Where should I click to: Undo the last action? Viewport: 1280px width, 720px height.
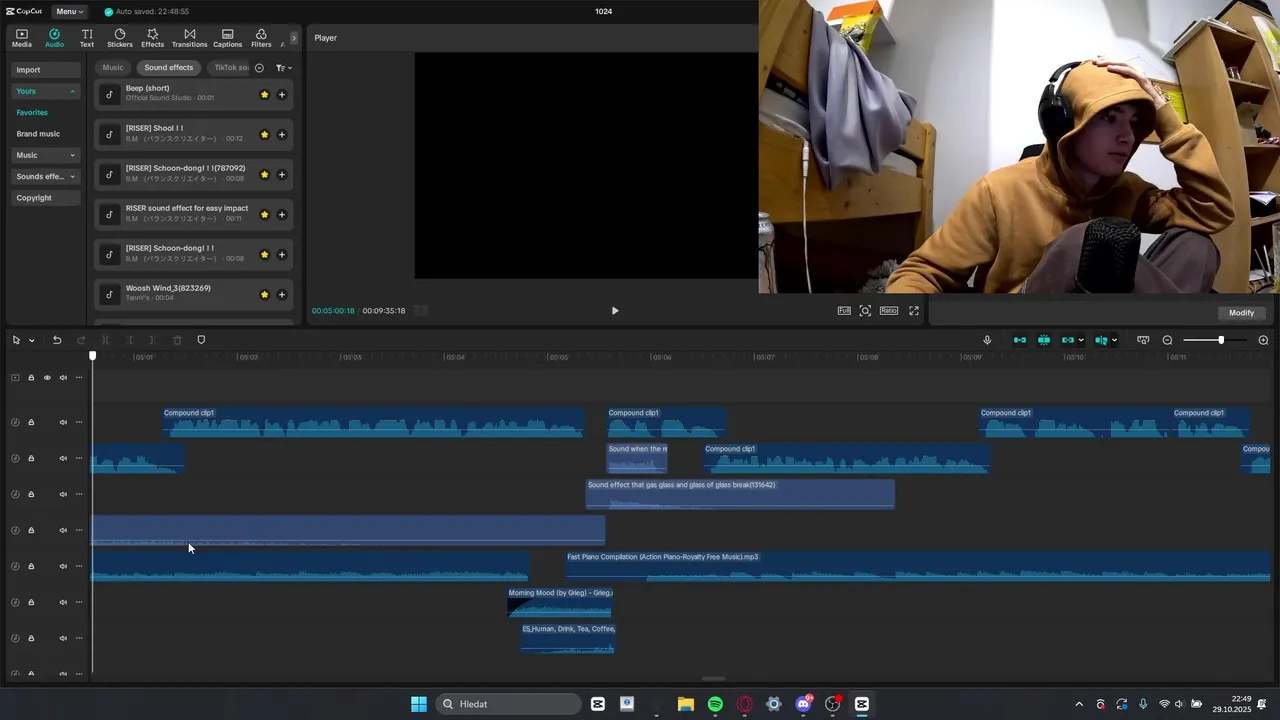pos(57,340)
